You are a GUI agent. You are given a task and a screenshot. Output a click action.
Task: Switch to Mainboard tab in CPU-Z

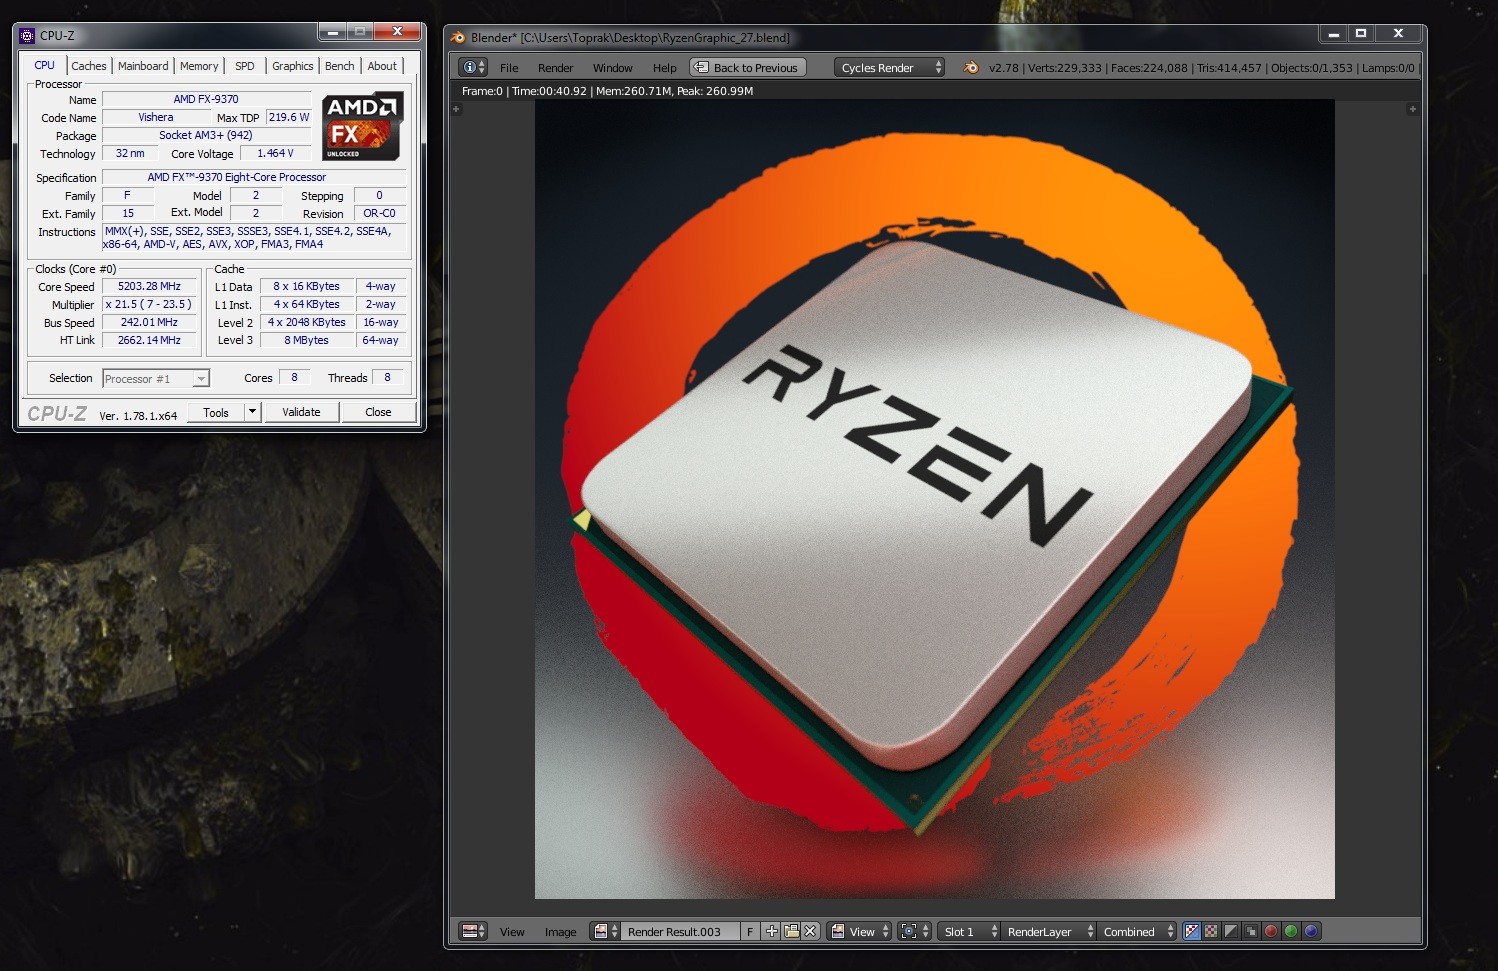tap(143, 66)
